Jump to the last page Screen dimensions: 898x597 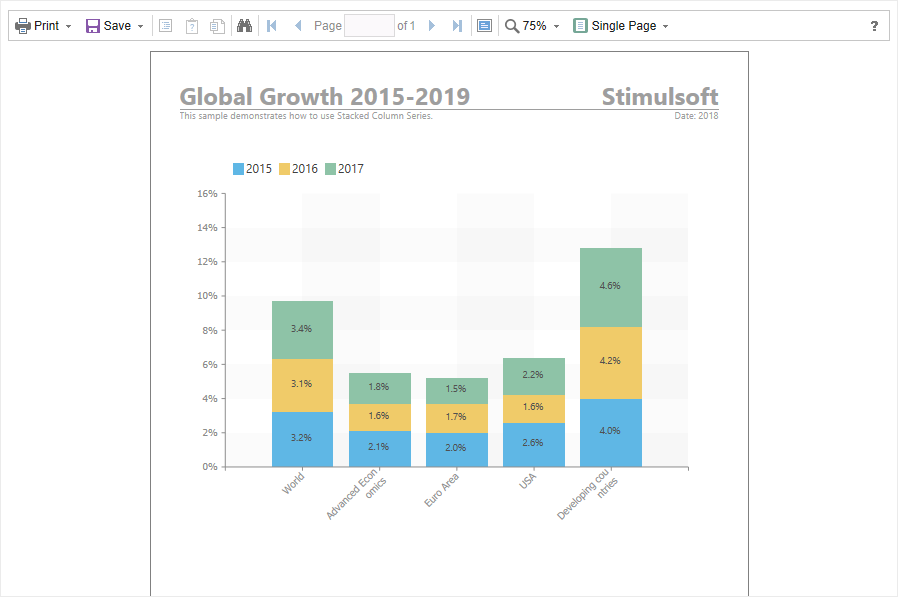click(x=457, y=26)
